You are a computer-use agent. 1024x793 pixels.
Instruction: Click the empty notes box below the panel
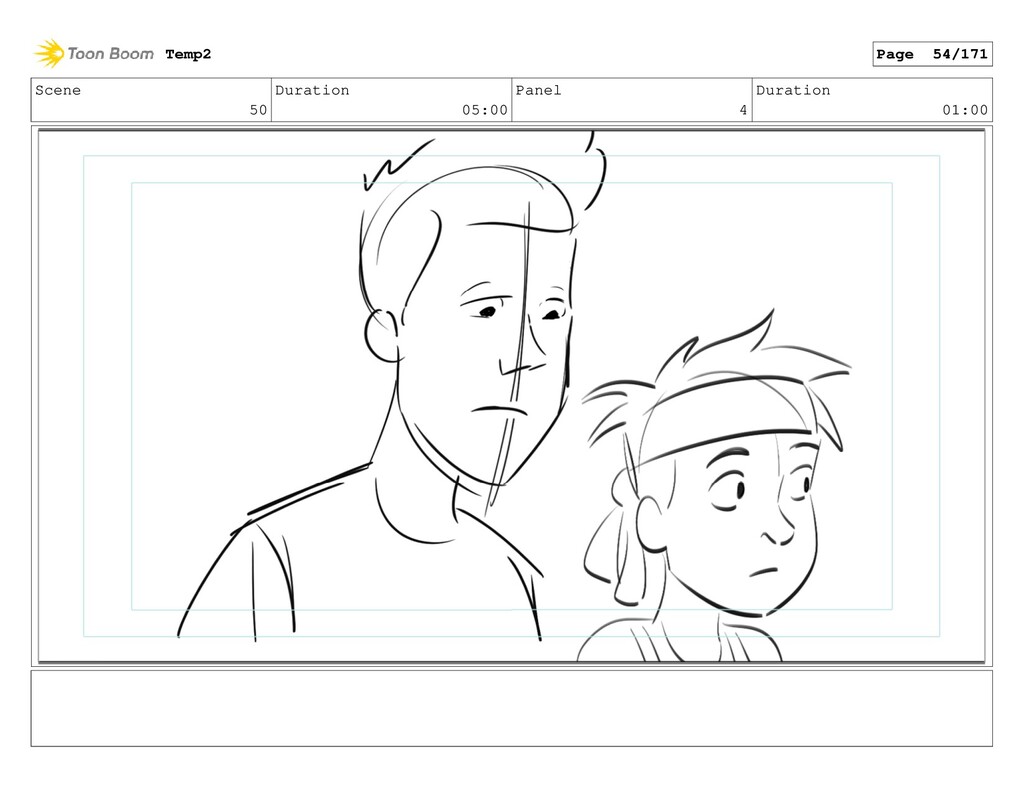(511, 708)
